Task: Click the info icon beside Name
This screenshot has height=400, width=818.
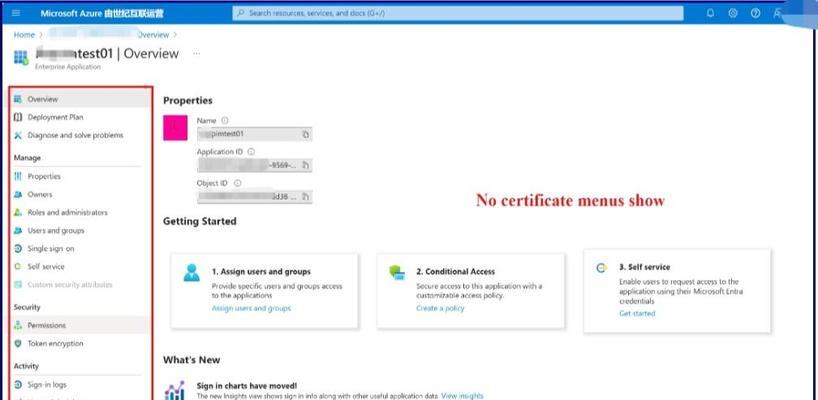Action: pyautogui.click(x=225, y=120)
